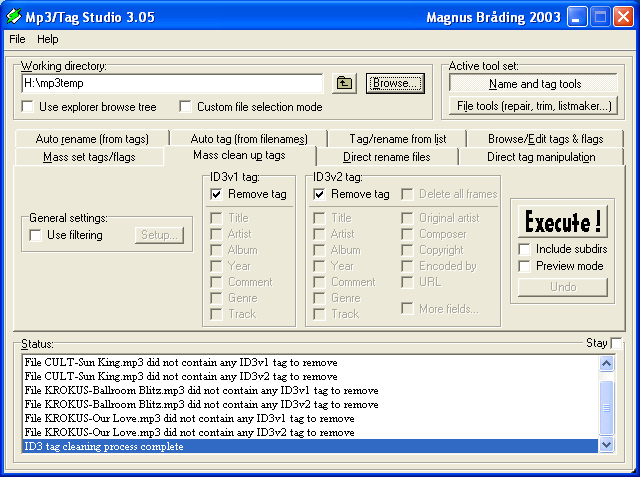Image resolution: width=640 pixels, height=477 pixels.
Task: Open the File menu
Action: pos(17,39)
